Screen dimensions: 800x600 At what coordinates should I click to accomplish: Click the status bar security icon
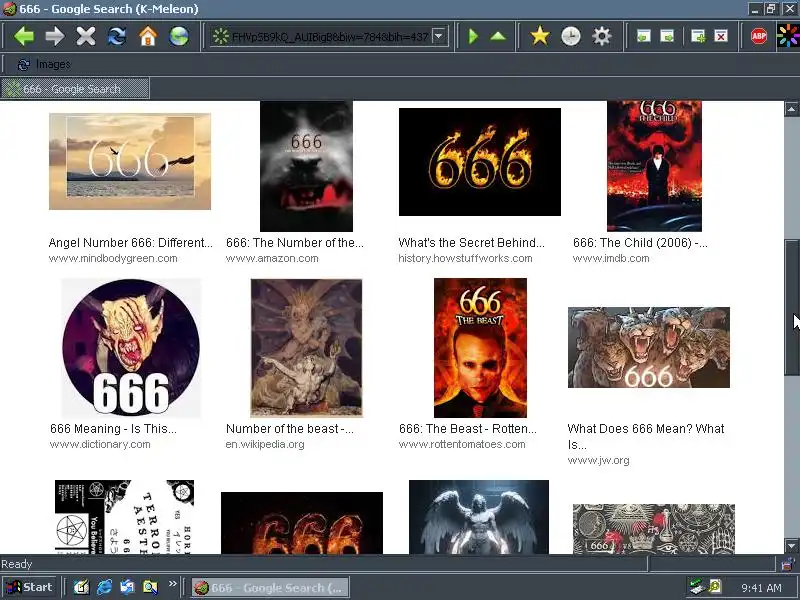click(x=788, y=564)
